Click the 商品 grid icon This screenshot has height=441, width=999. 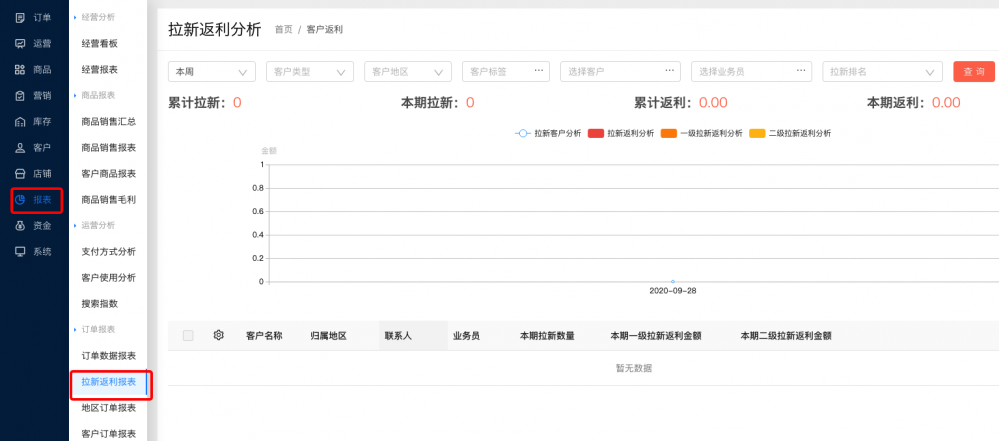(x=20, y=69)
